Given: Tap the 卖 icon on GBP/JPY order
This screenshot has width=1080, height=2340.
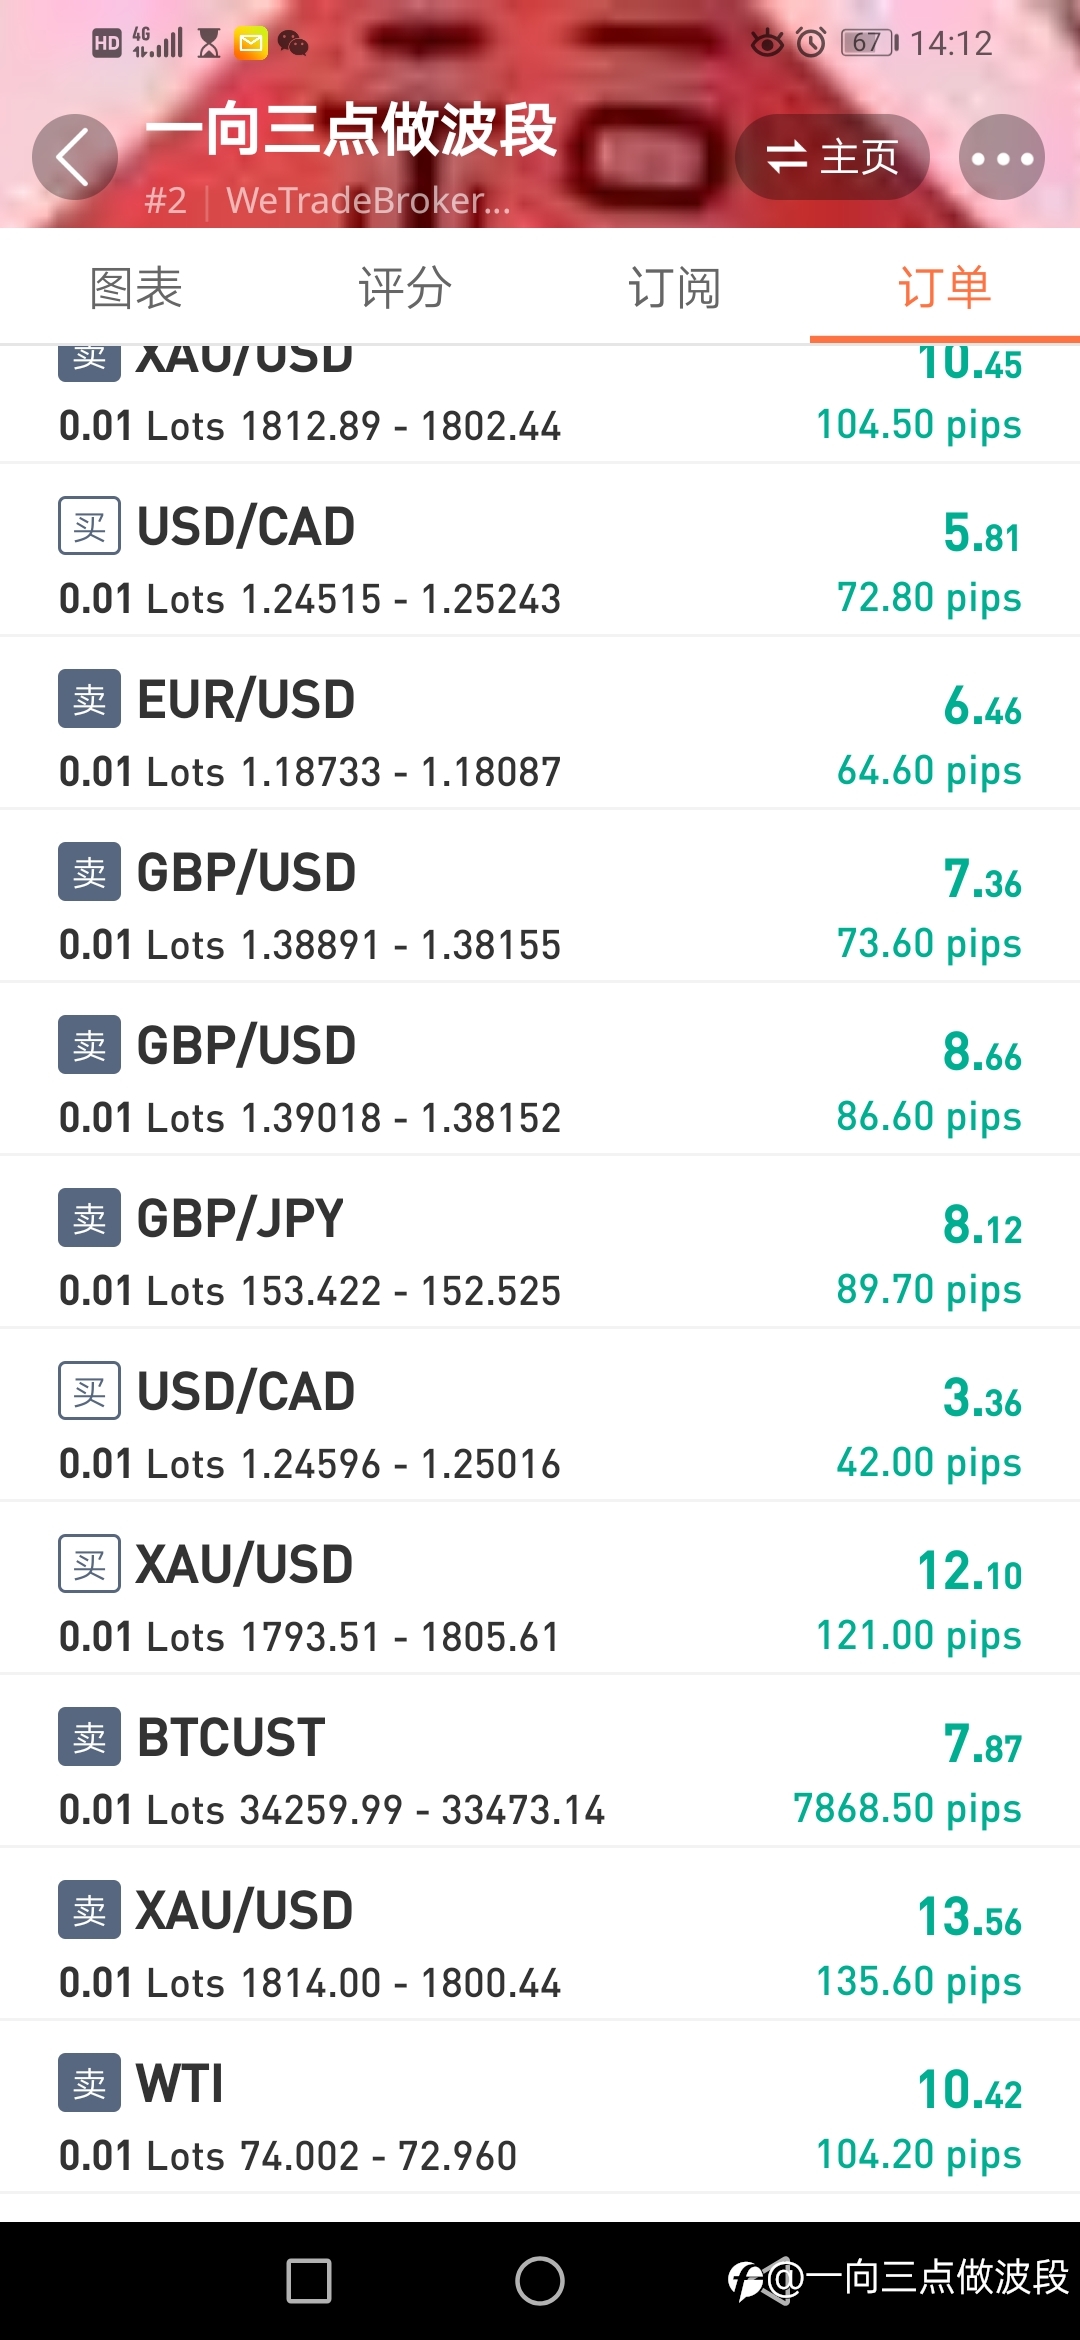Looking at the screenshot, I should (89, 1218).
